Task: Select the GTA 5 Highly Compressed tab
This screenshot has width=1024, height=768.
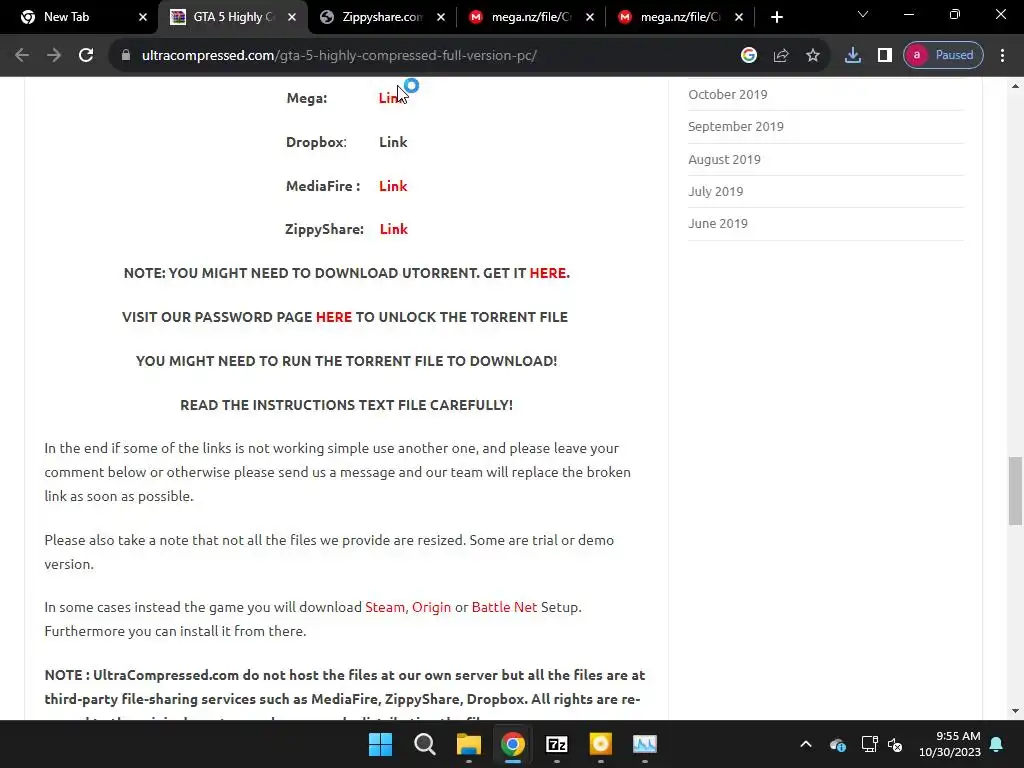Action: coord(232,17)
